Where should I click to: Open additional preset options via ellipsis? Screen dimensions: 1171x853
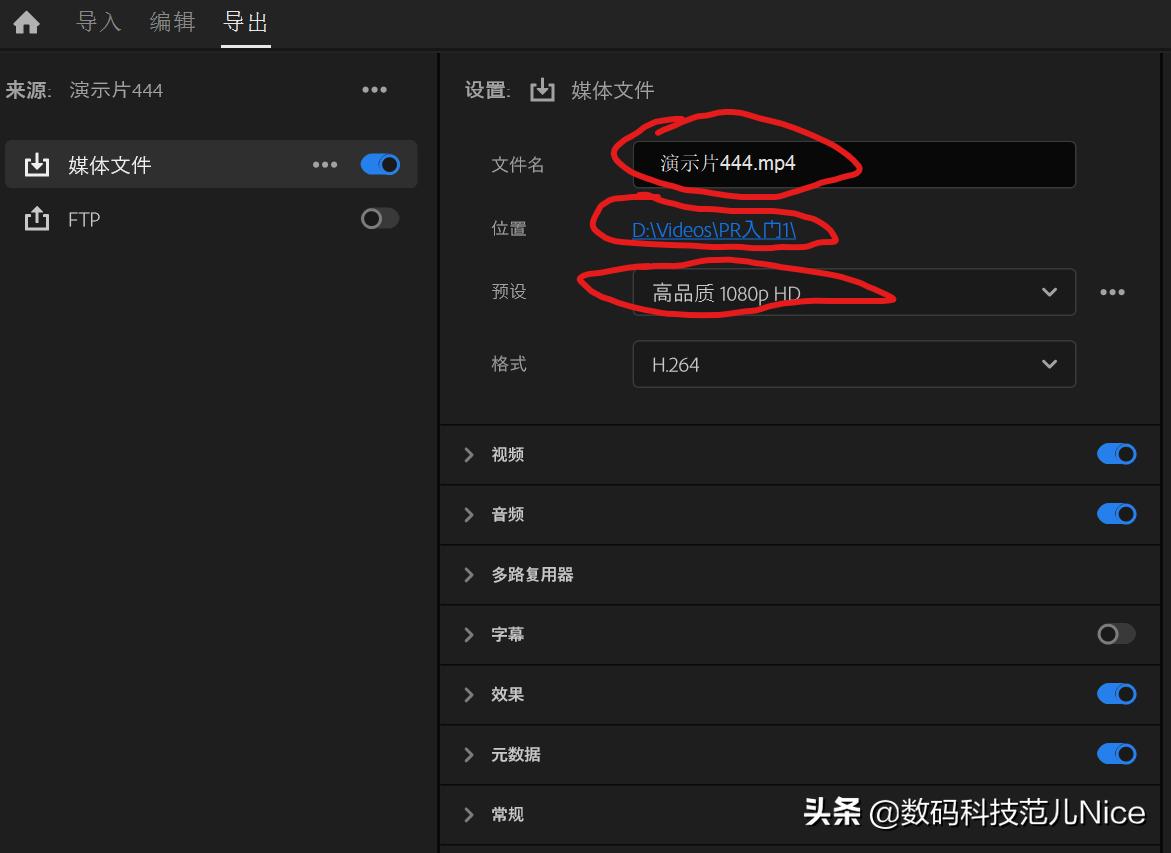coord(1111,292)
